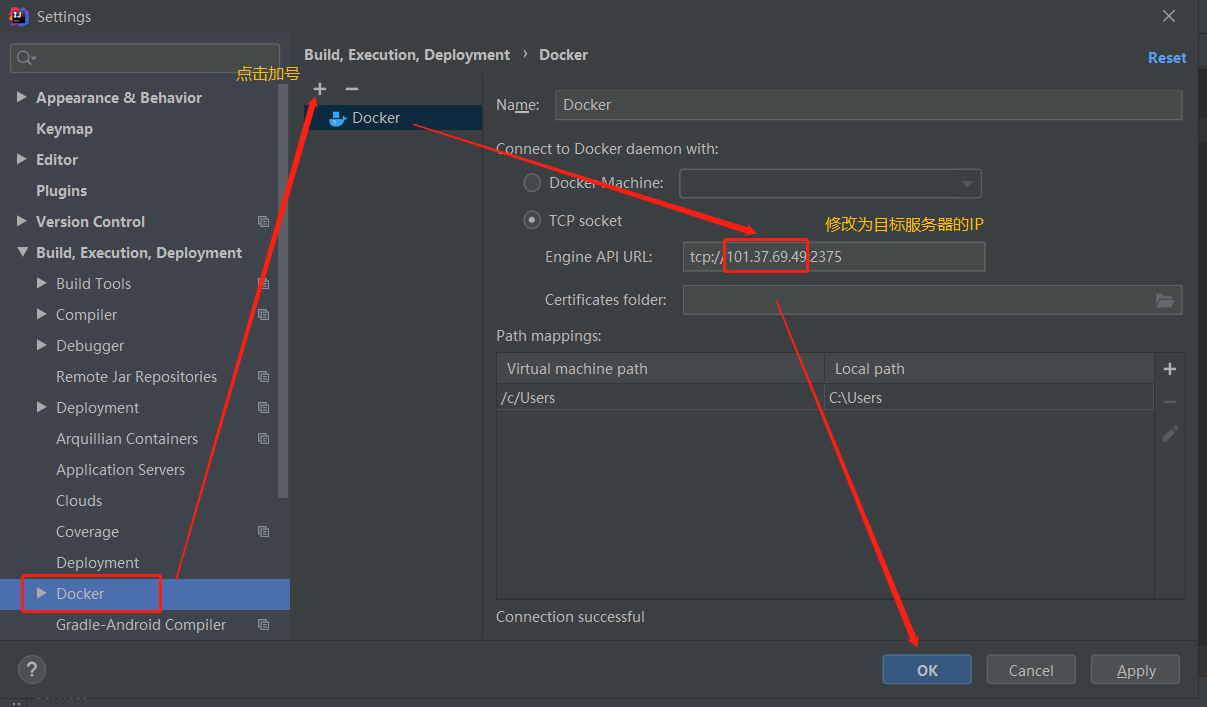Select Docker entry in configurations list
Screen dimensions: 1207x707
[x=393, y=118]
